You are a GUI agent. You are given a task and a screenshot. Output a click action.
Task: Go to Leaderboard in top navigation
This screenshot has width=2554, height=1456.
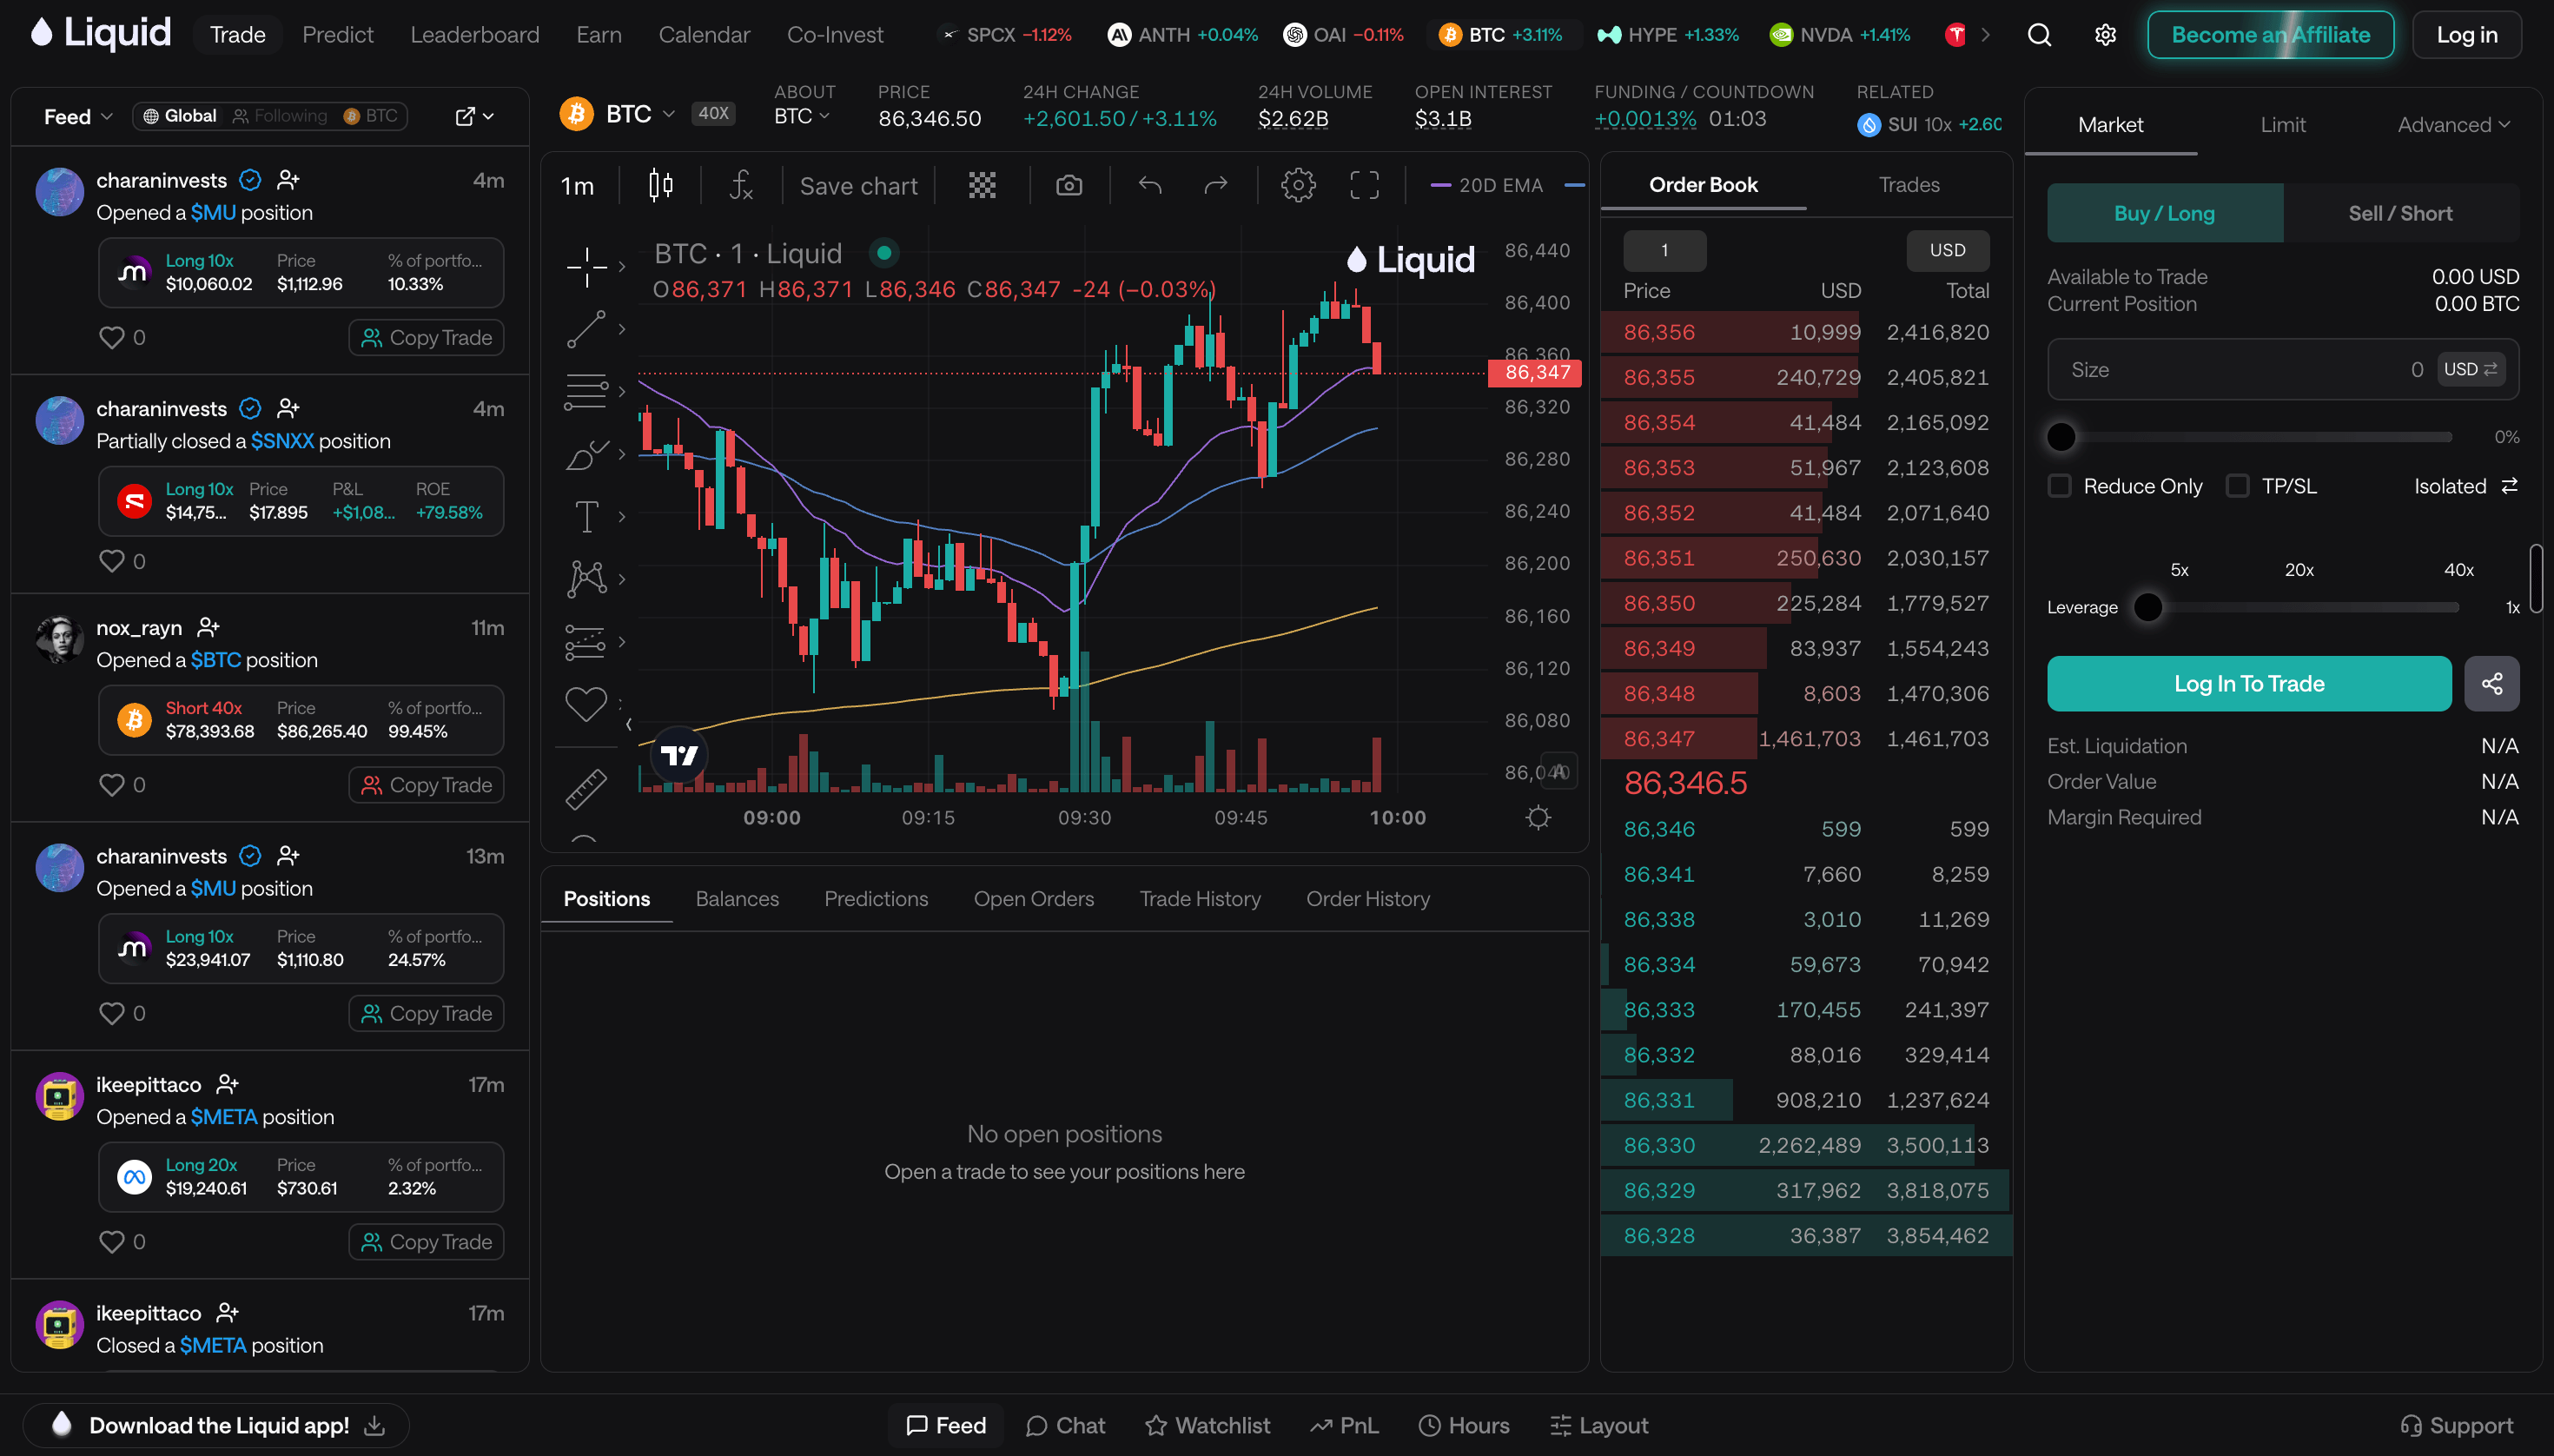475,35
